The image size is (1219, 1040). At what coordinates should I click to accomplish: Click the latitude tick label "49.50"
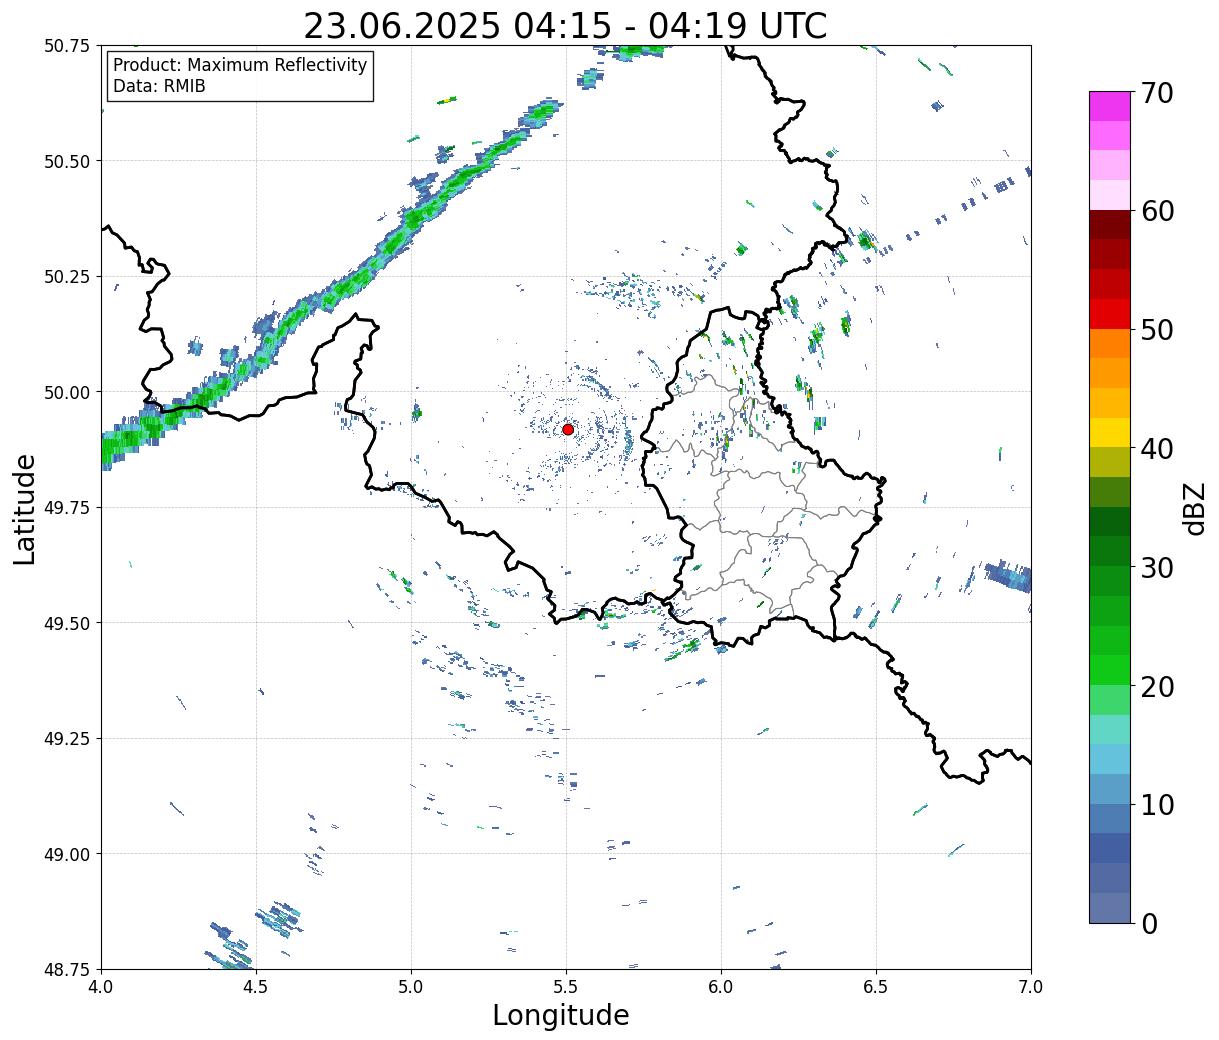(x=67, y=623)
